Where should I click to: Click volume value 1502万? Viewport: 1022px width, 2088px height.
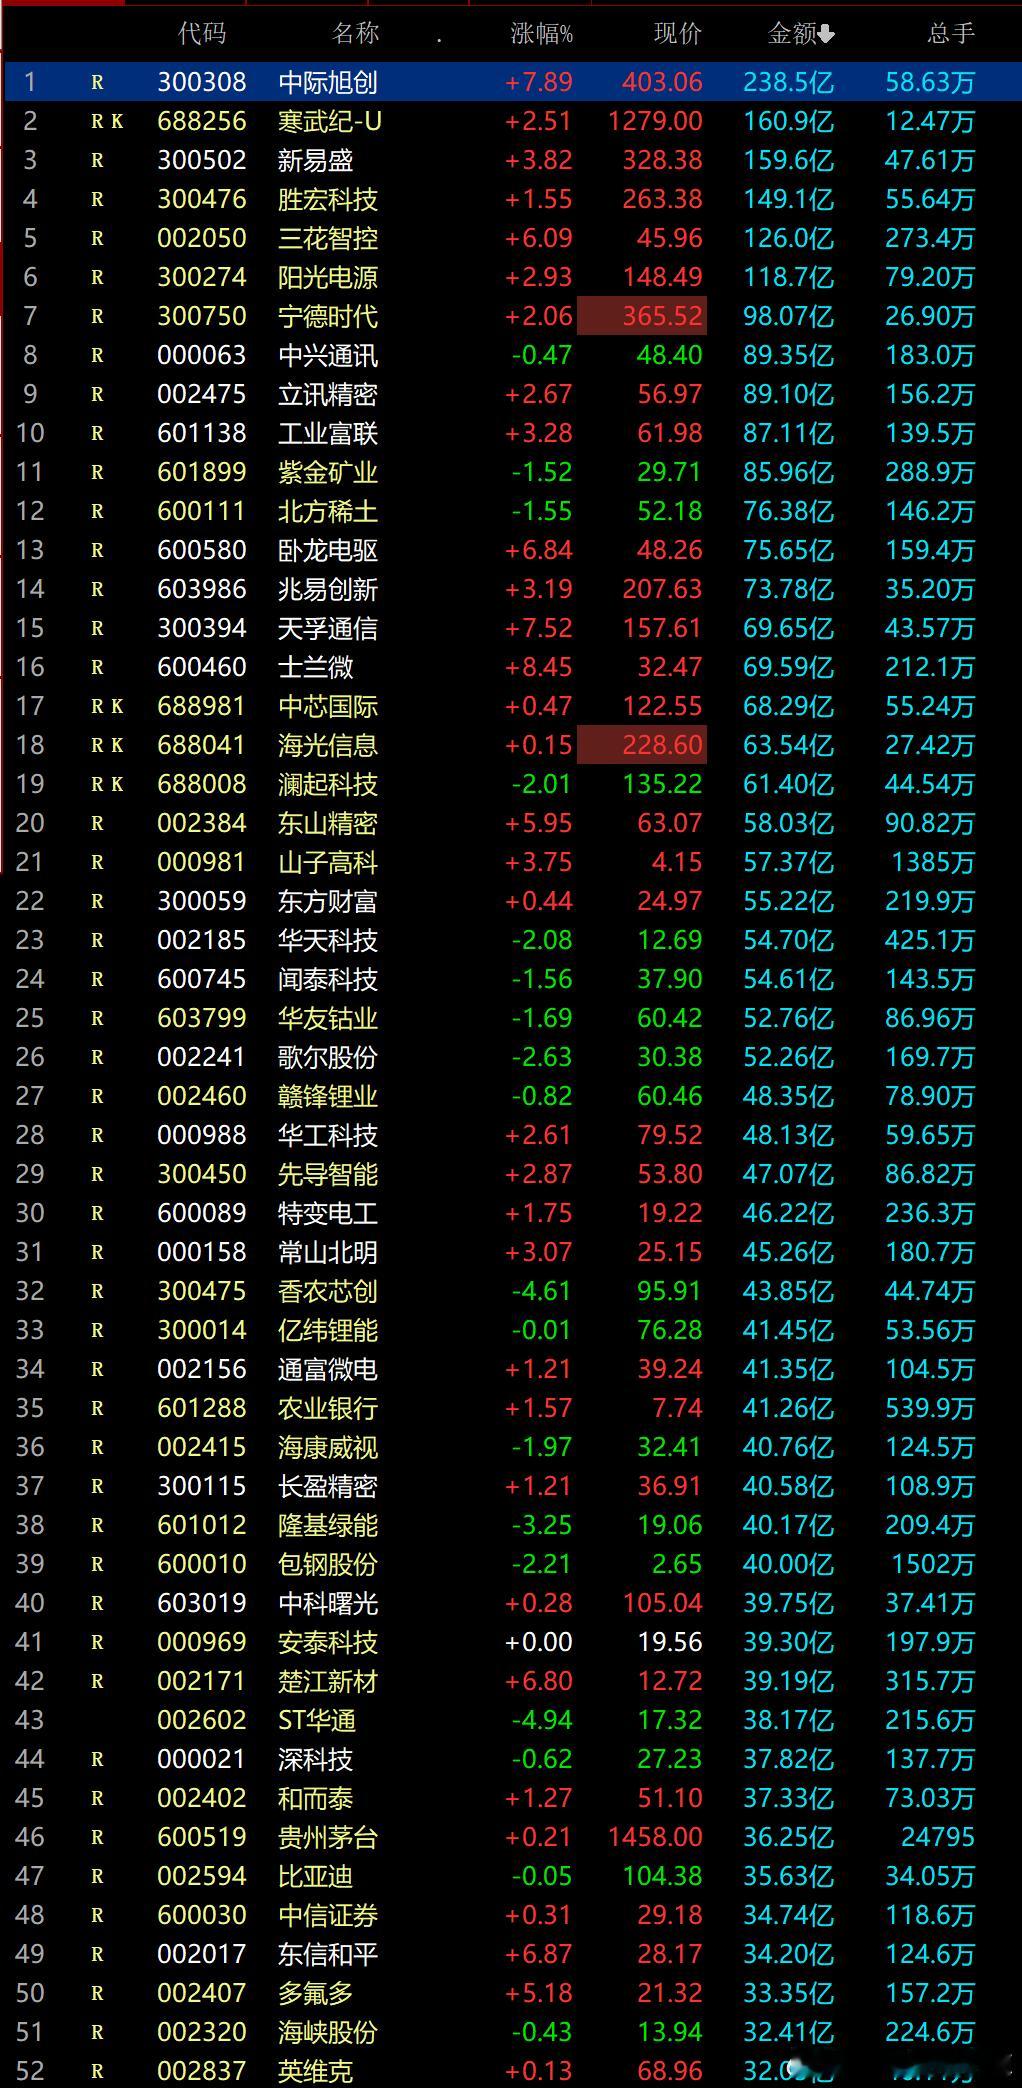coord(932,1564)
